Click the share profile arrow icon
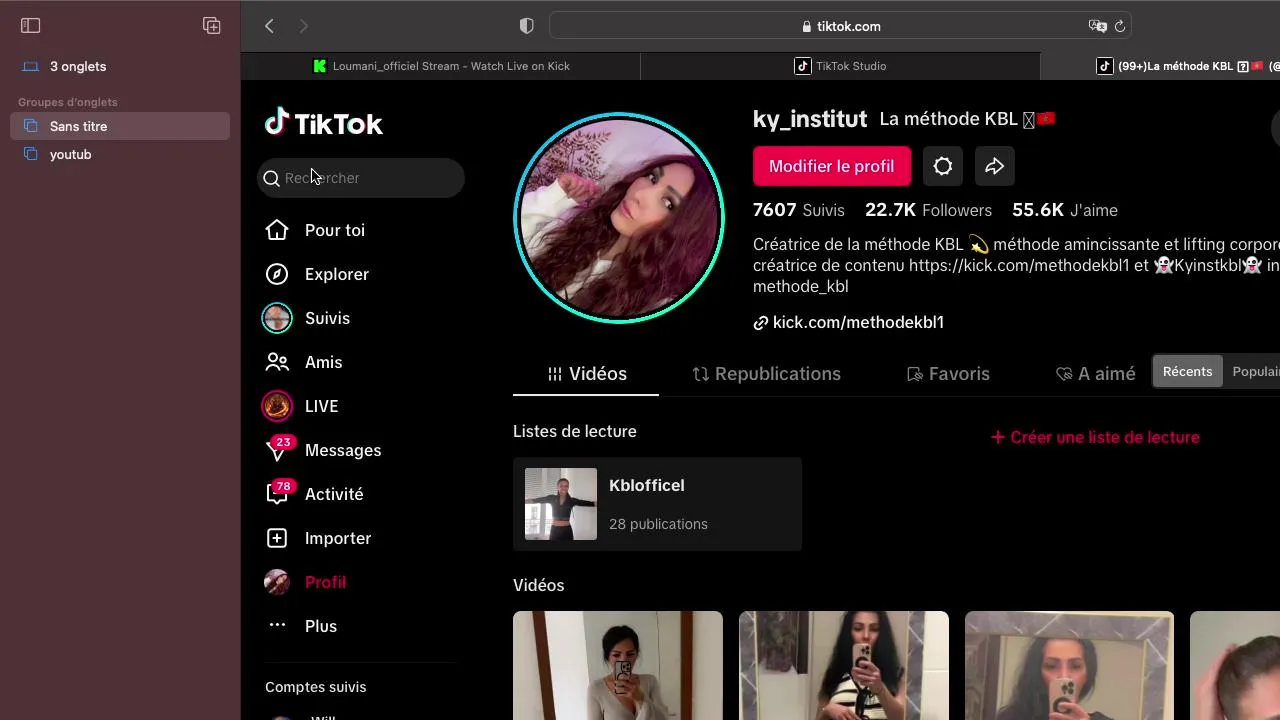The height and width of the screenshot is (720, 1280). (994, 166)
